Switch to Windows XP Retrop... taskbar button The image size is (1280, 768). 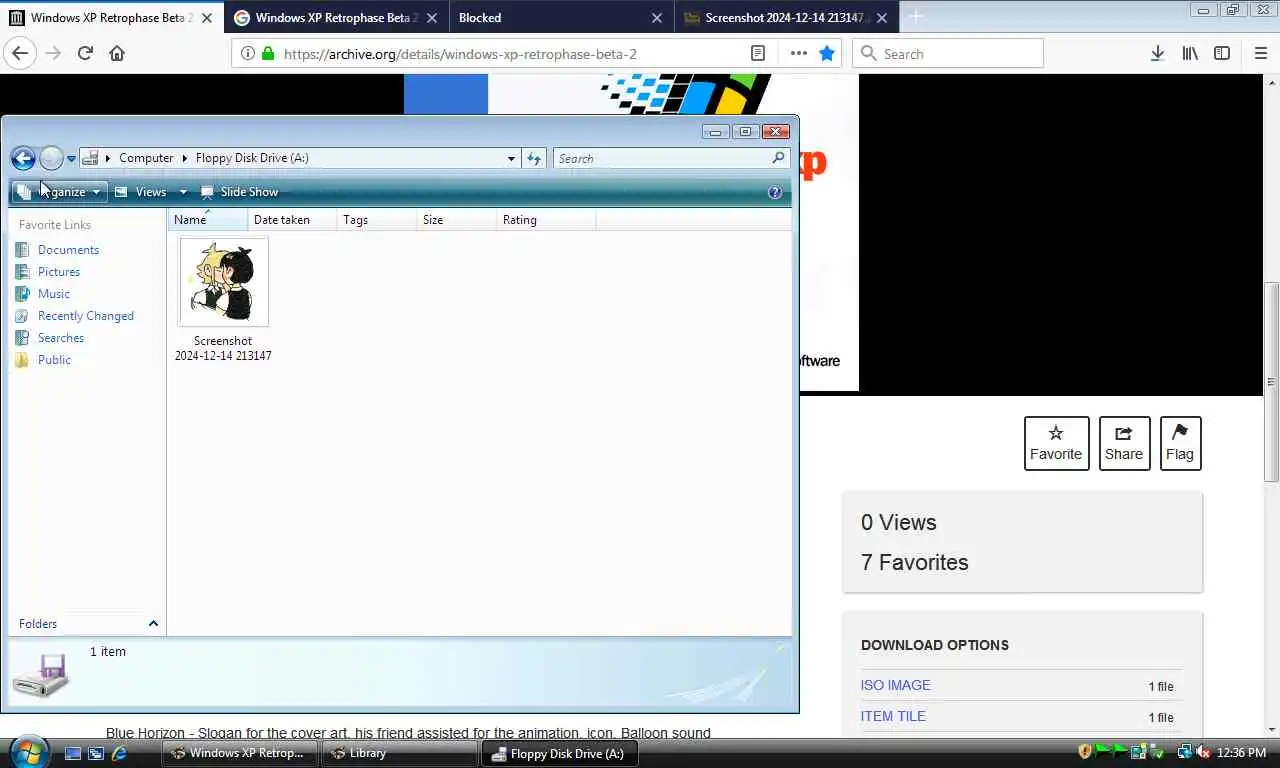[240, 753]
